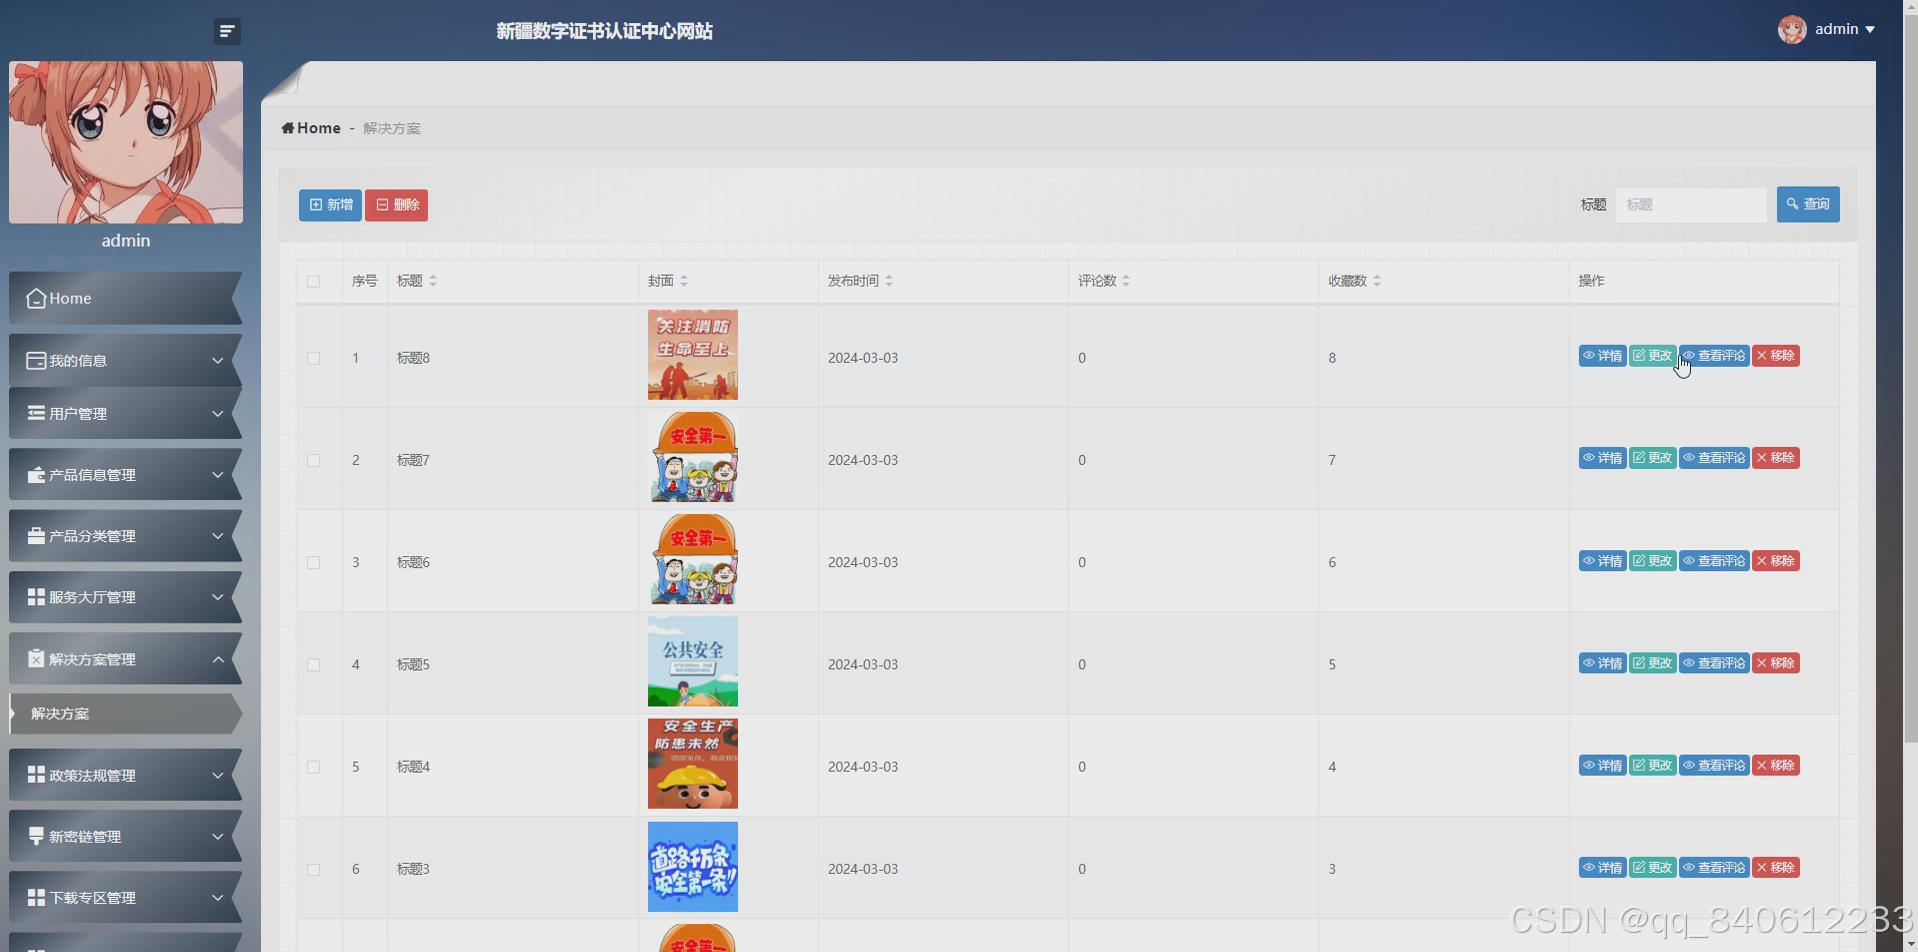Check the checkbox for row 标题7

pyautogui.click(x=314, y=460)
